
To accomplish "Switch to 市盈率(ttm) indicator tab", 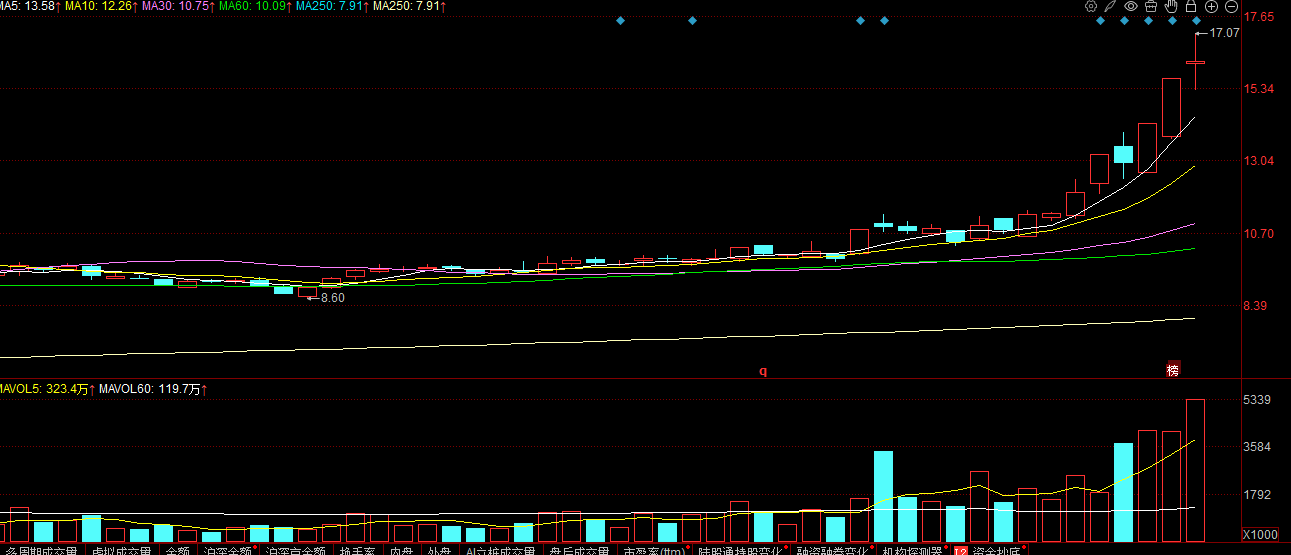I will pos(653,550).
